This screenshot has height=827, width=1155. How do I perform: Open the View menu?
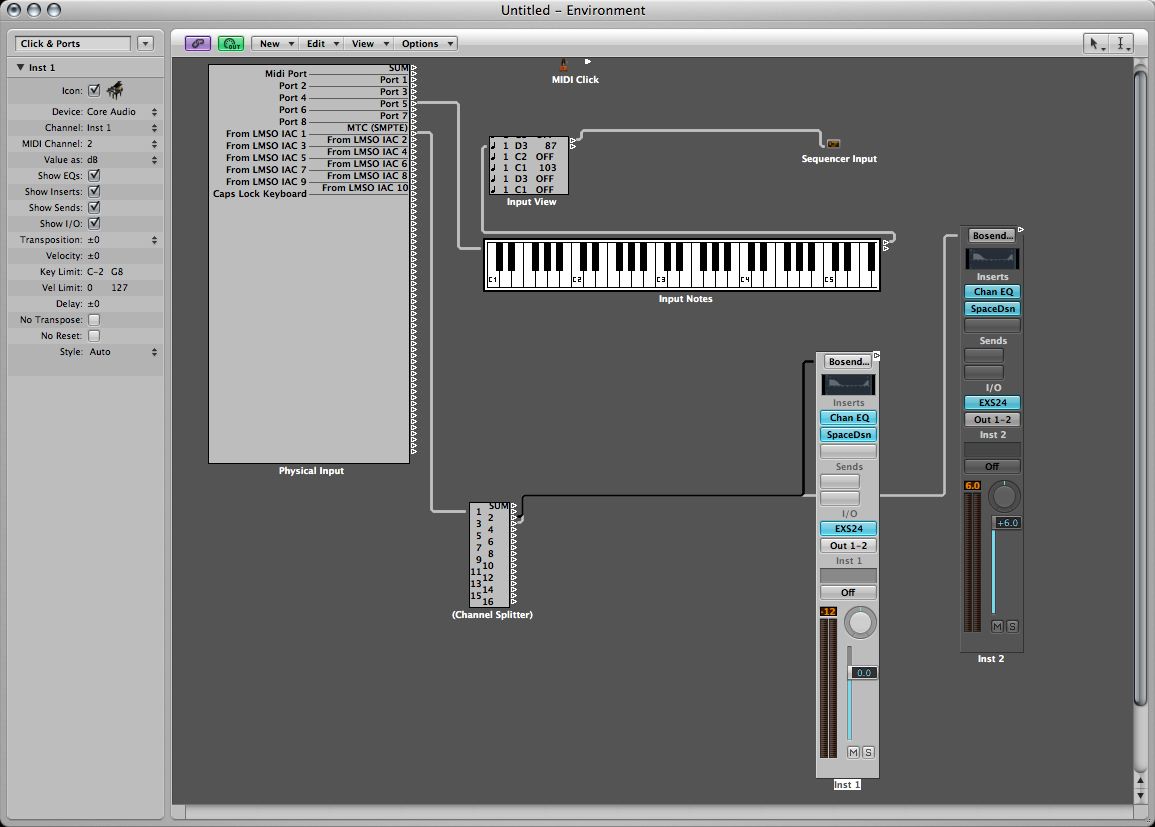click(x=370, y=43)
